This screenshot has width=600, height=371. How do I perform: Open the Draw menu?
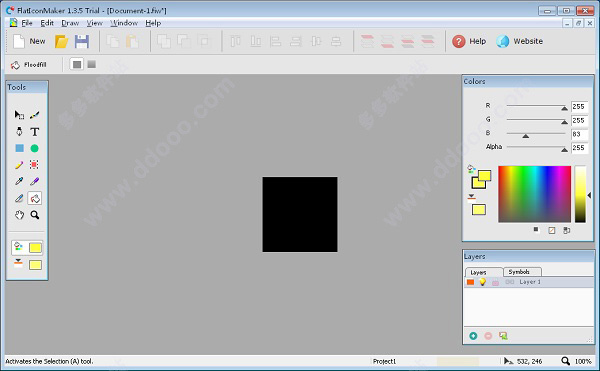coord(70,23)
